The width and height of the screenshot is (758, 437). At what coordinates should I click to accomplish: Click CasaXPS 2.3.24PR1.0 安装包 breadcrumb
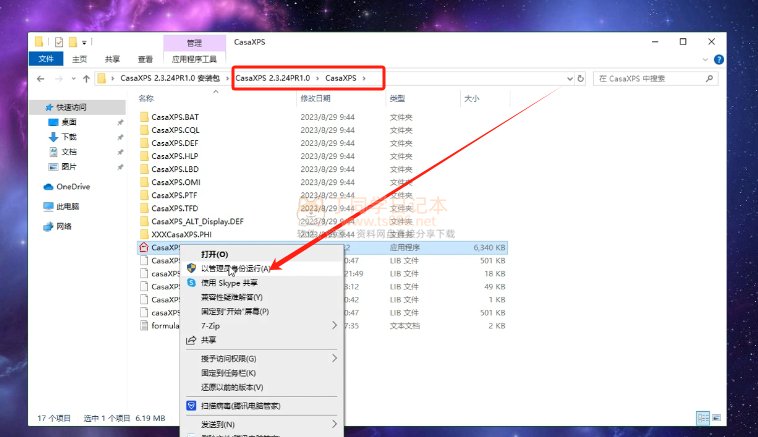(170, 78)
